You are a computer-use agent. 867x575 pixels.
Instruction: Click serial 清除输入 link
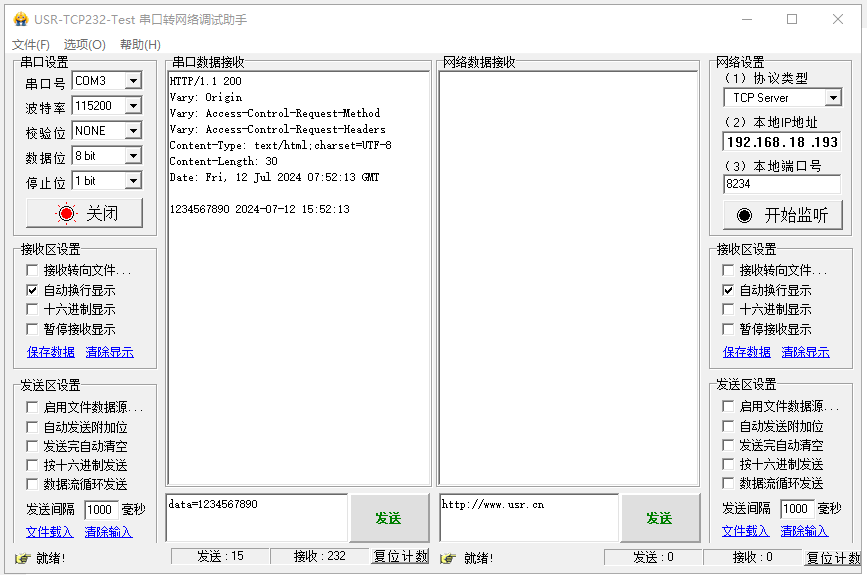click(x=108, y=532)
